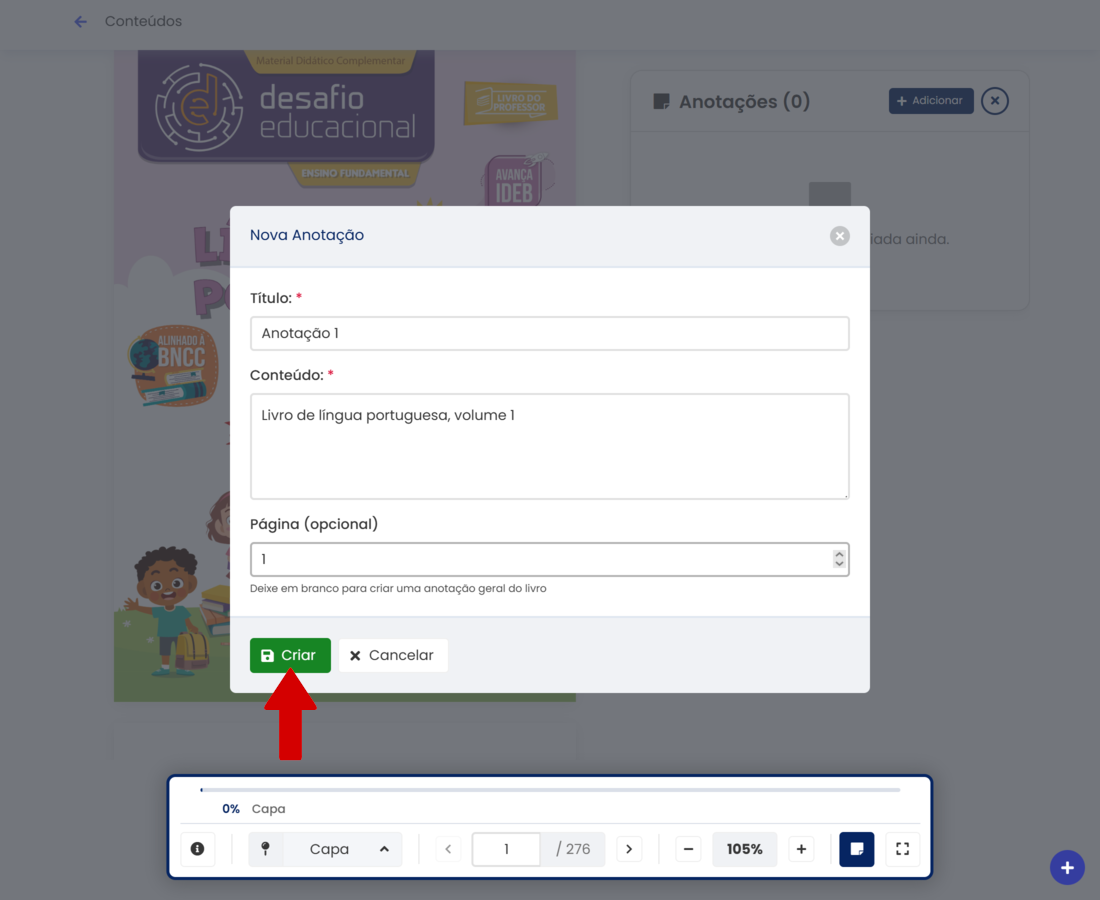Decrease the Página value with the down stepper
1100x900 pixels.
(x=839, y=565)
